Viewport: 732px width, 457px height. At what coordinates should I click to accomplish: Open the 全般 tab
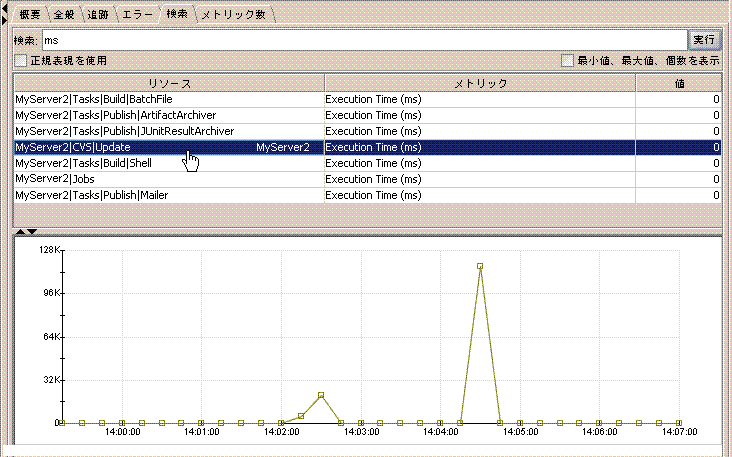pos(62,14)
